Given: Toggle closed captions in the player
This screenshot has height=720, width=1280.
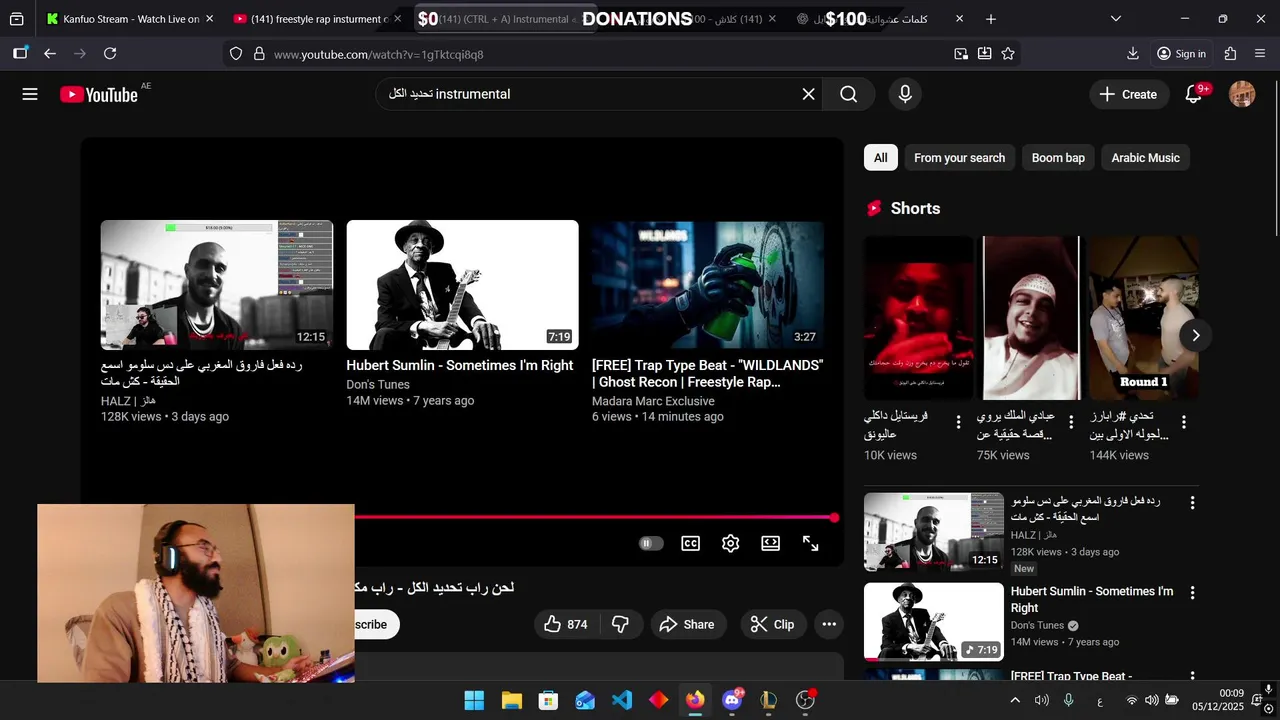Looking at the screenshot, I should click(690, 543).
